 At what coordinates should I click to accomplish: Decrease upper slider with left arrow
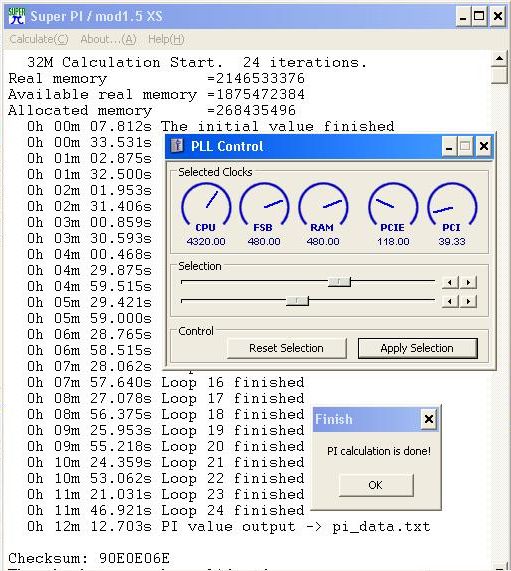point(450,282)
